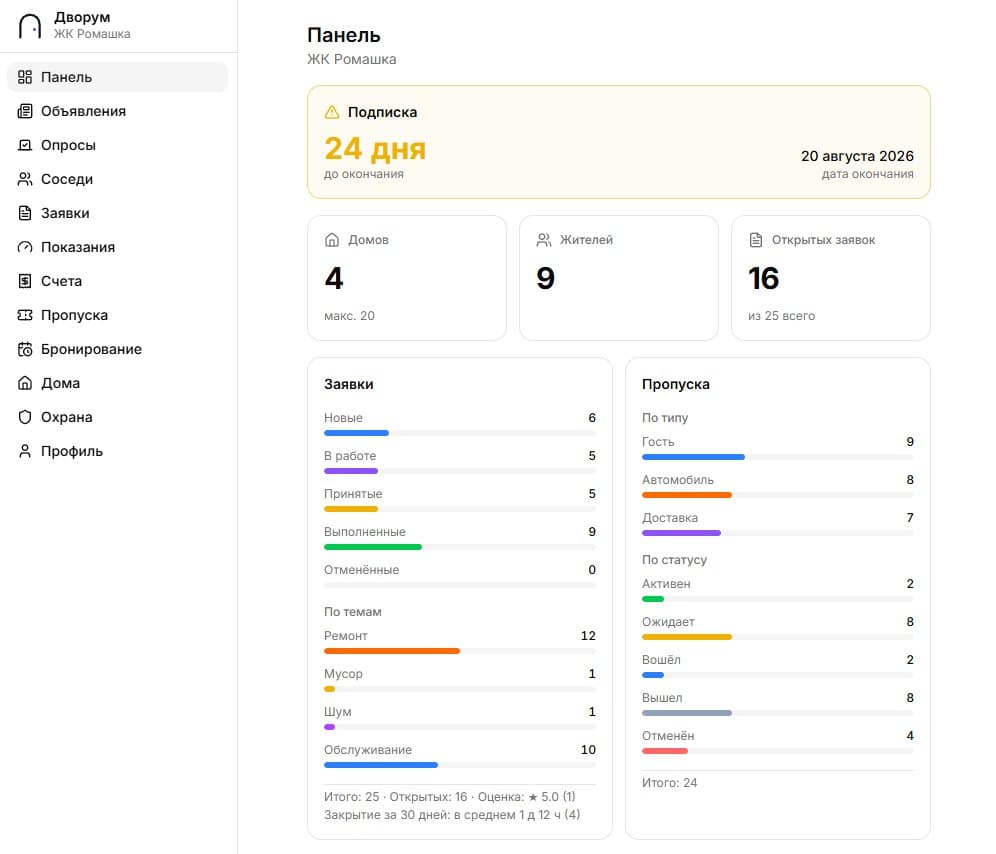This screenshot has width=996, height=854.
Task: Click the Мусор topic label
Action: tap(343, 674)
